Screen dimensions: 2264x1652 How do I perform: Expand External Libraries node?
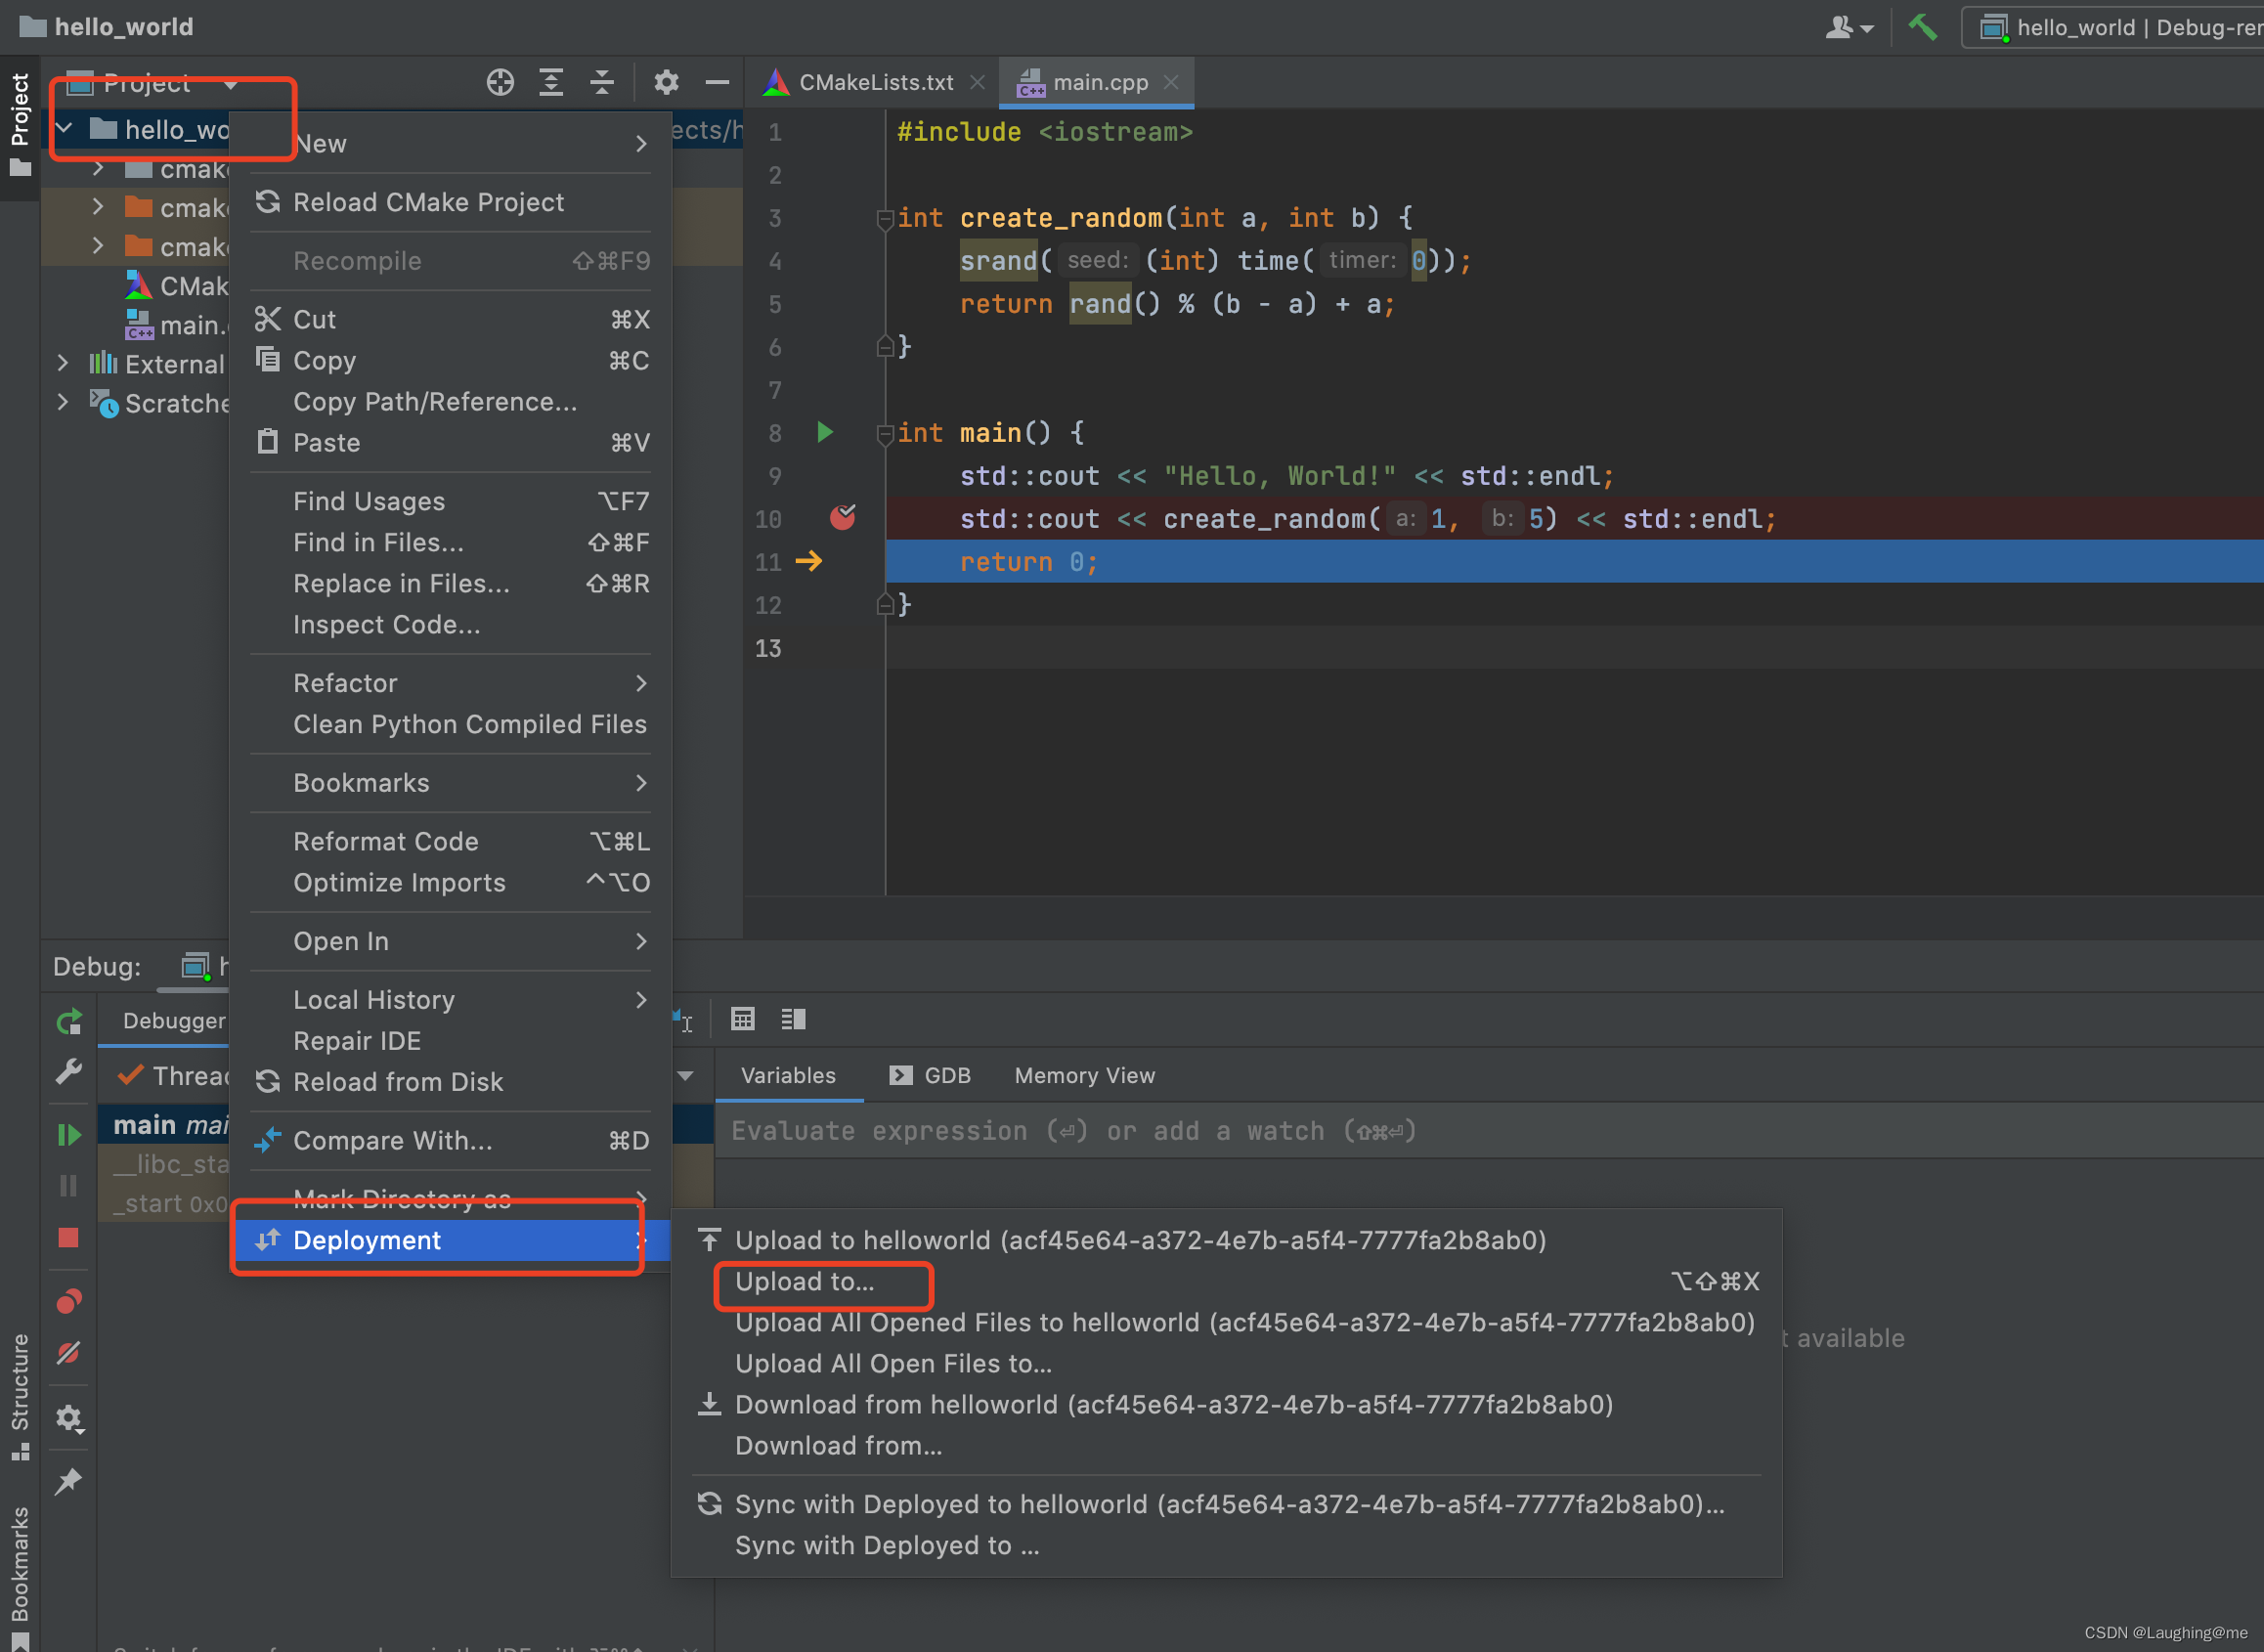click(x=63, y=363)
